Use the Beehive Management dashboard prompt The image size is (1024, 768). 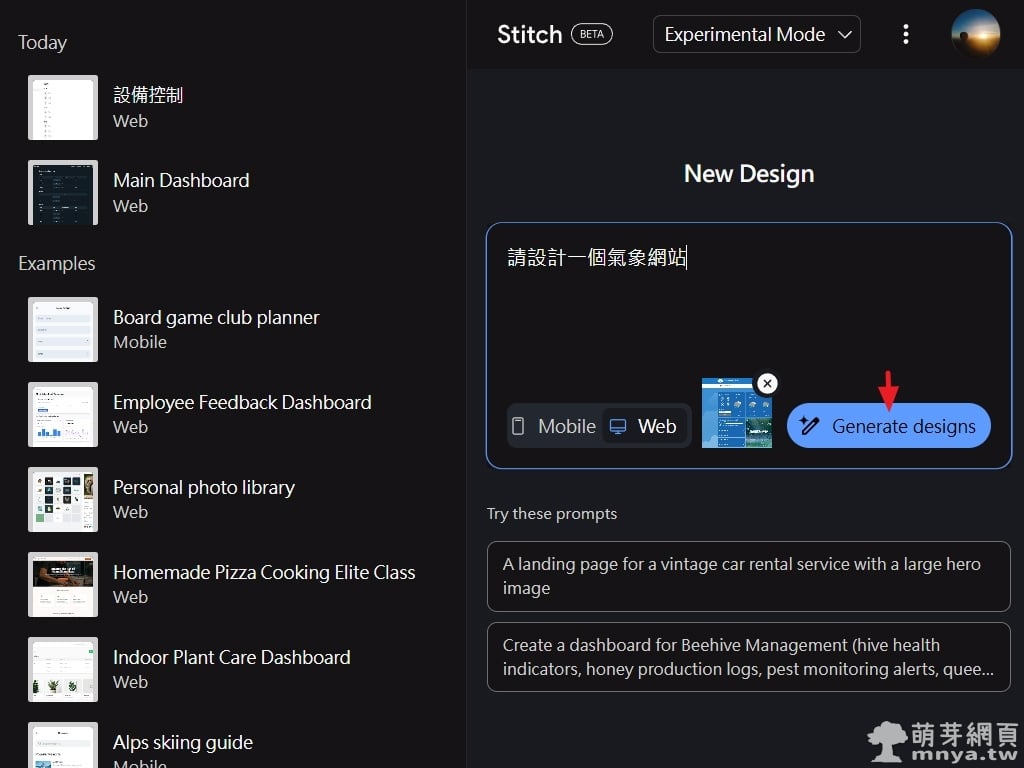(748, 657)
